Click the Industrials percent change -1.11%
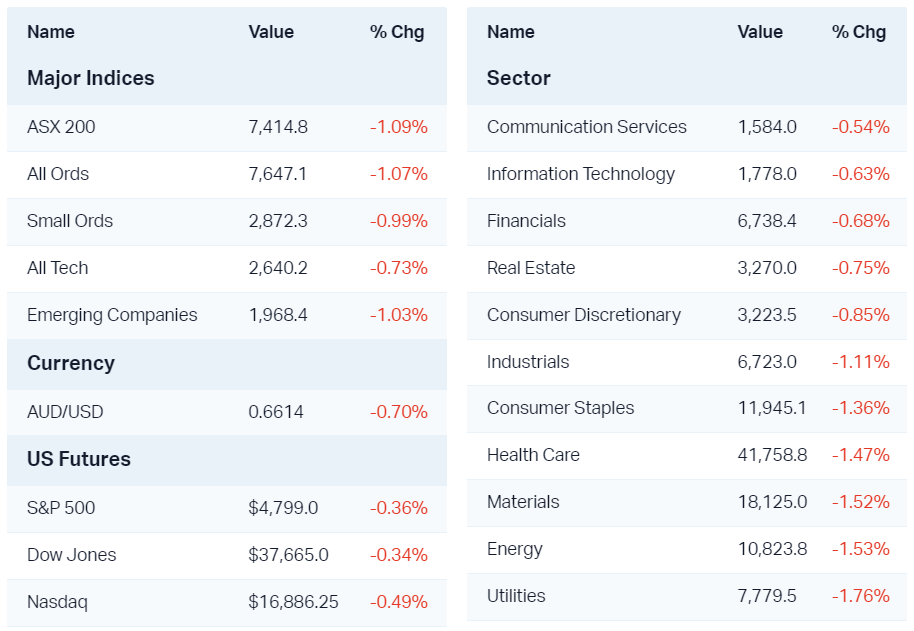 pyautogui.click(x=860, y=362)
